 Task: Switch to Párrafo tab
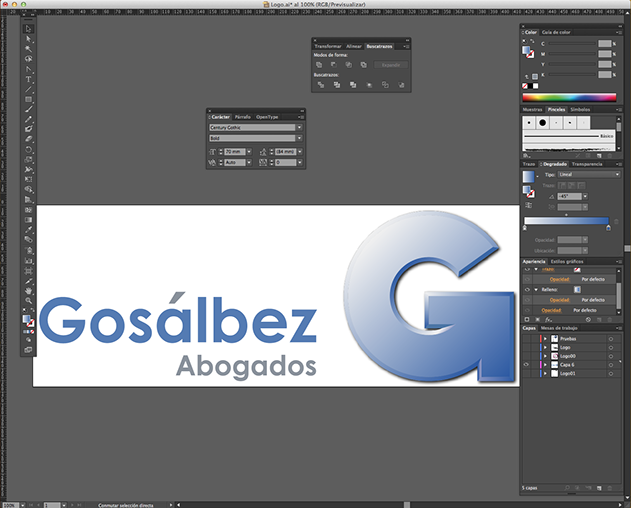tap(243, 117)
